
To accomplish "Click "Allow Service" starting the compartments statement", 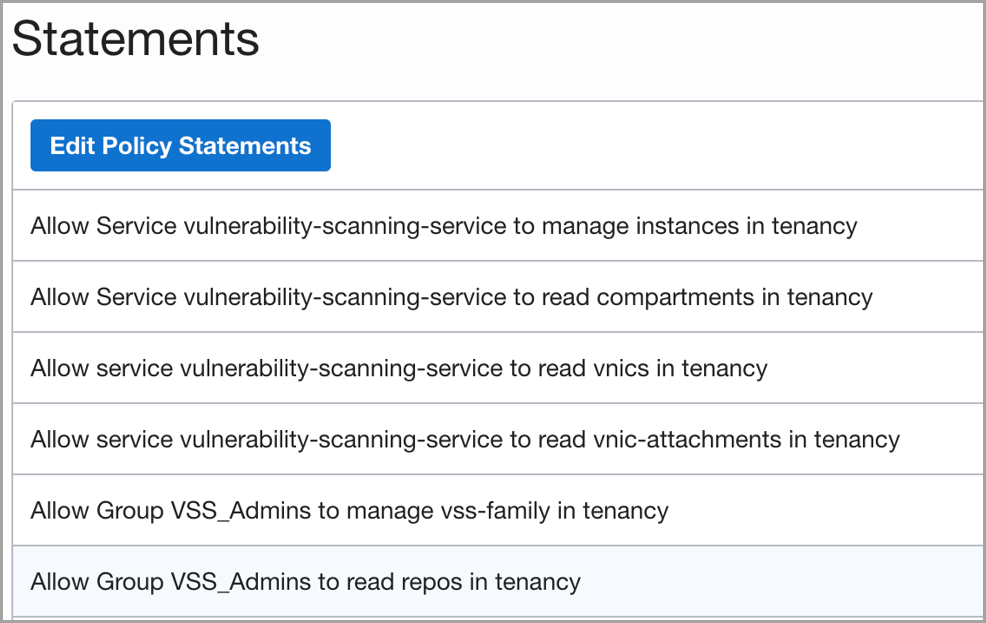I will tap(104, 297).
